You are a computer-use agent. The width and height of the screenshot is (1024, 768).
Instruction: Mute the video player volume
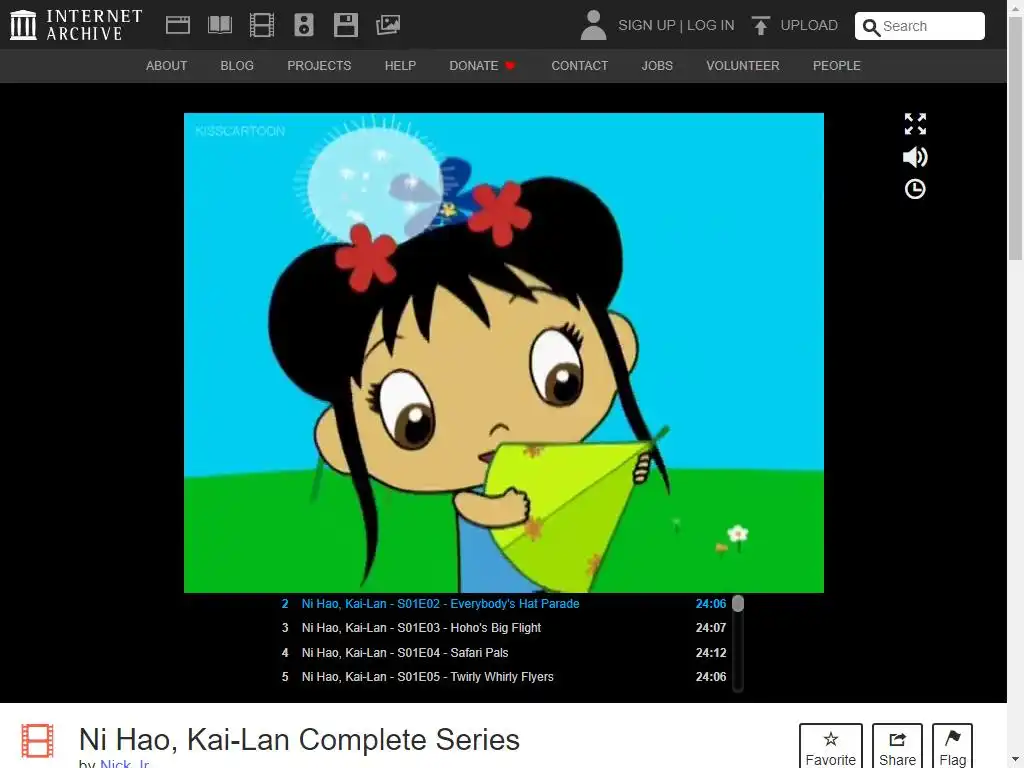915,157
